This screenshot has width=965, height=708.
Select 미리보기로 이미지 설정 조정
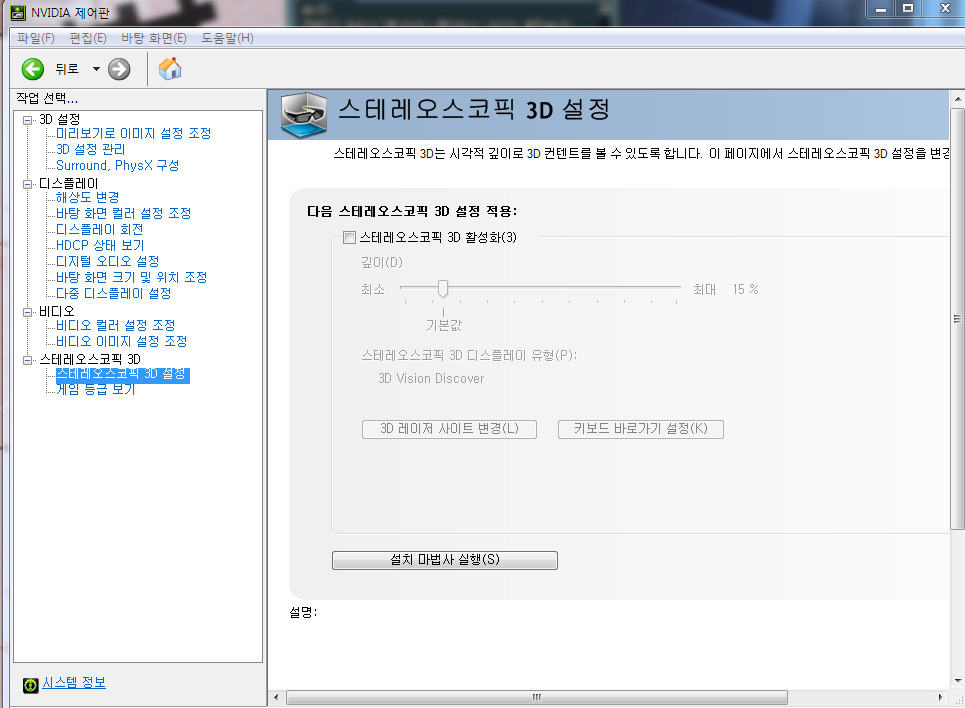[x=134, y=134]
